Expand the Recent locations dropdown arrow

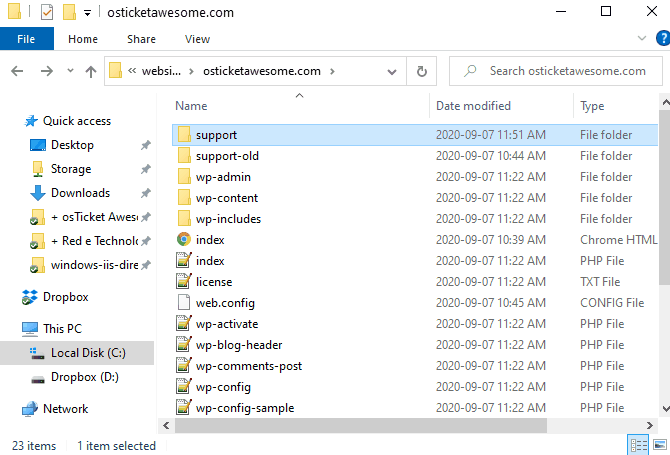(71, 71)
